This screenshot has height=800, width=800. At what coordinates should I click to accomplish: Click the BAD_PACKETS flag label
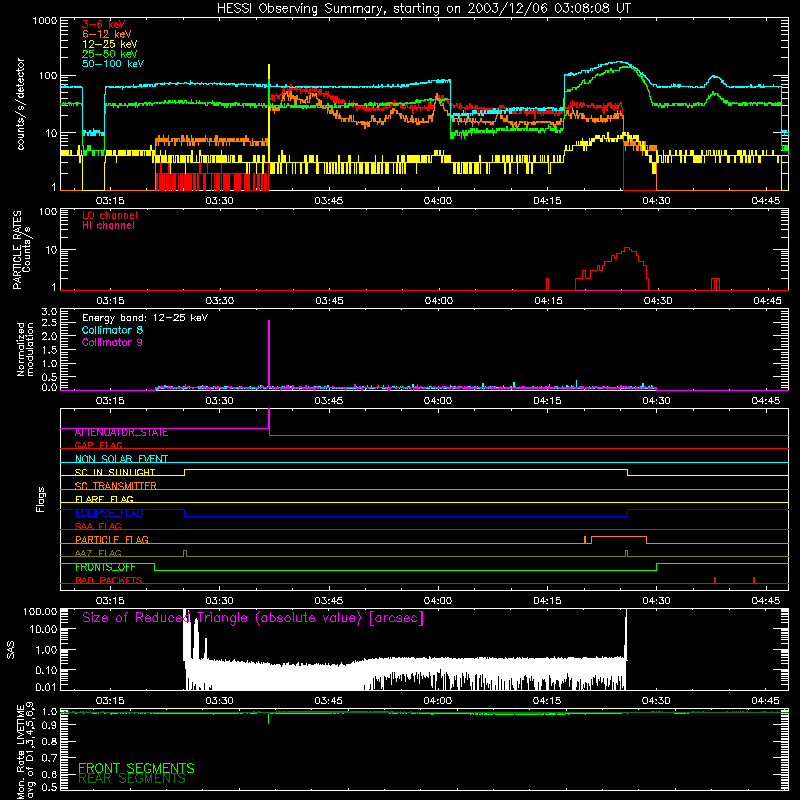point(109,580)
